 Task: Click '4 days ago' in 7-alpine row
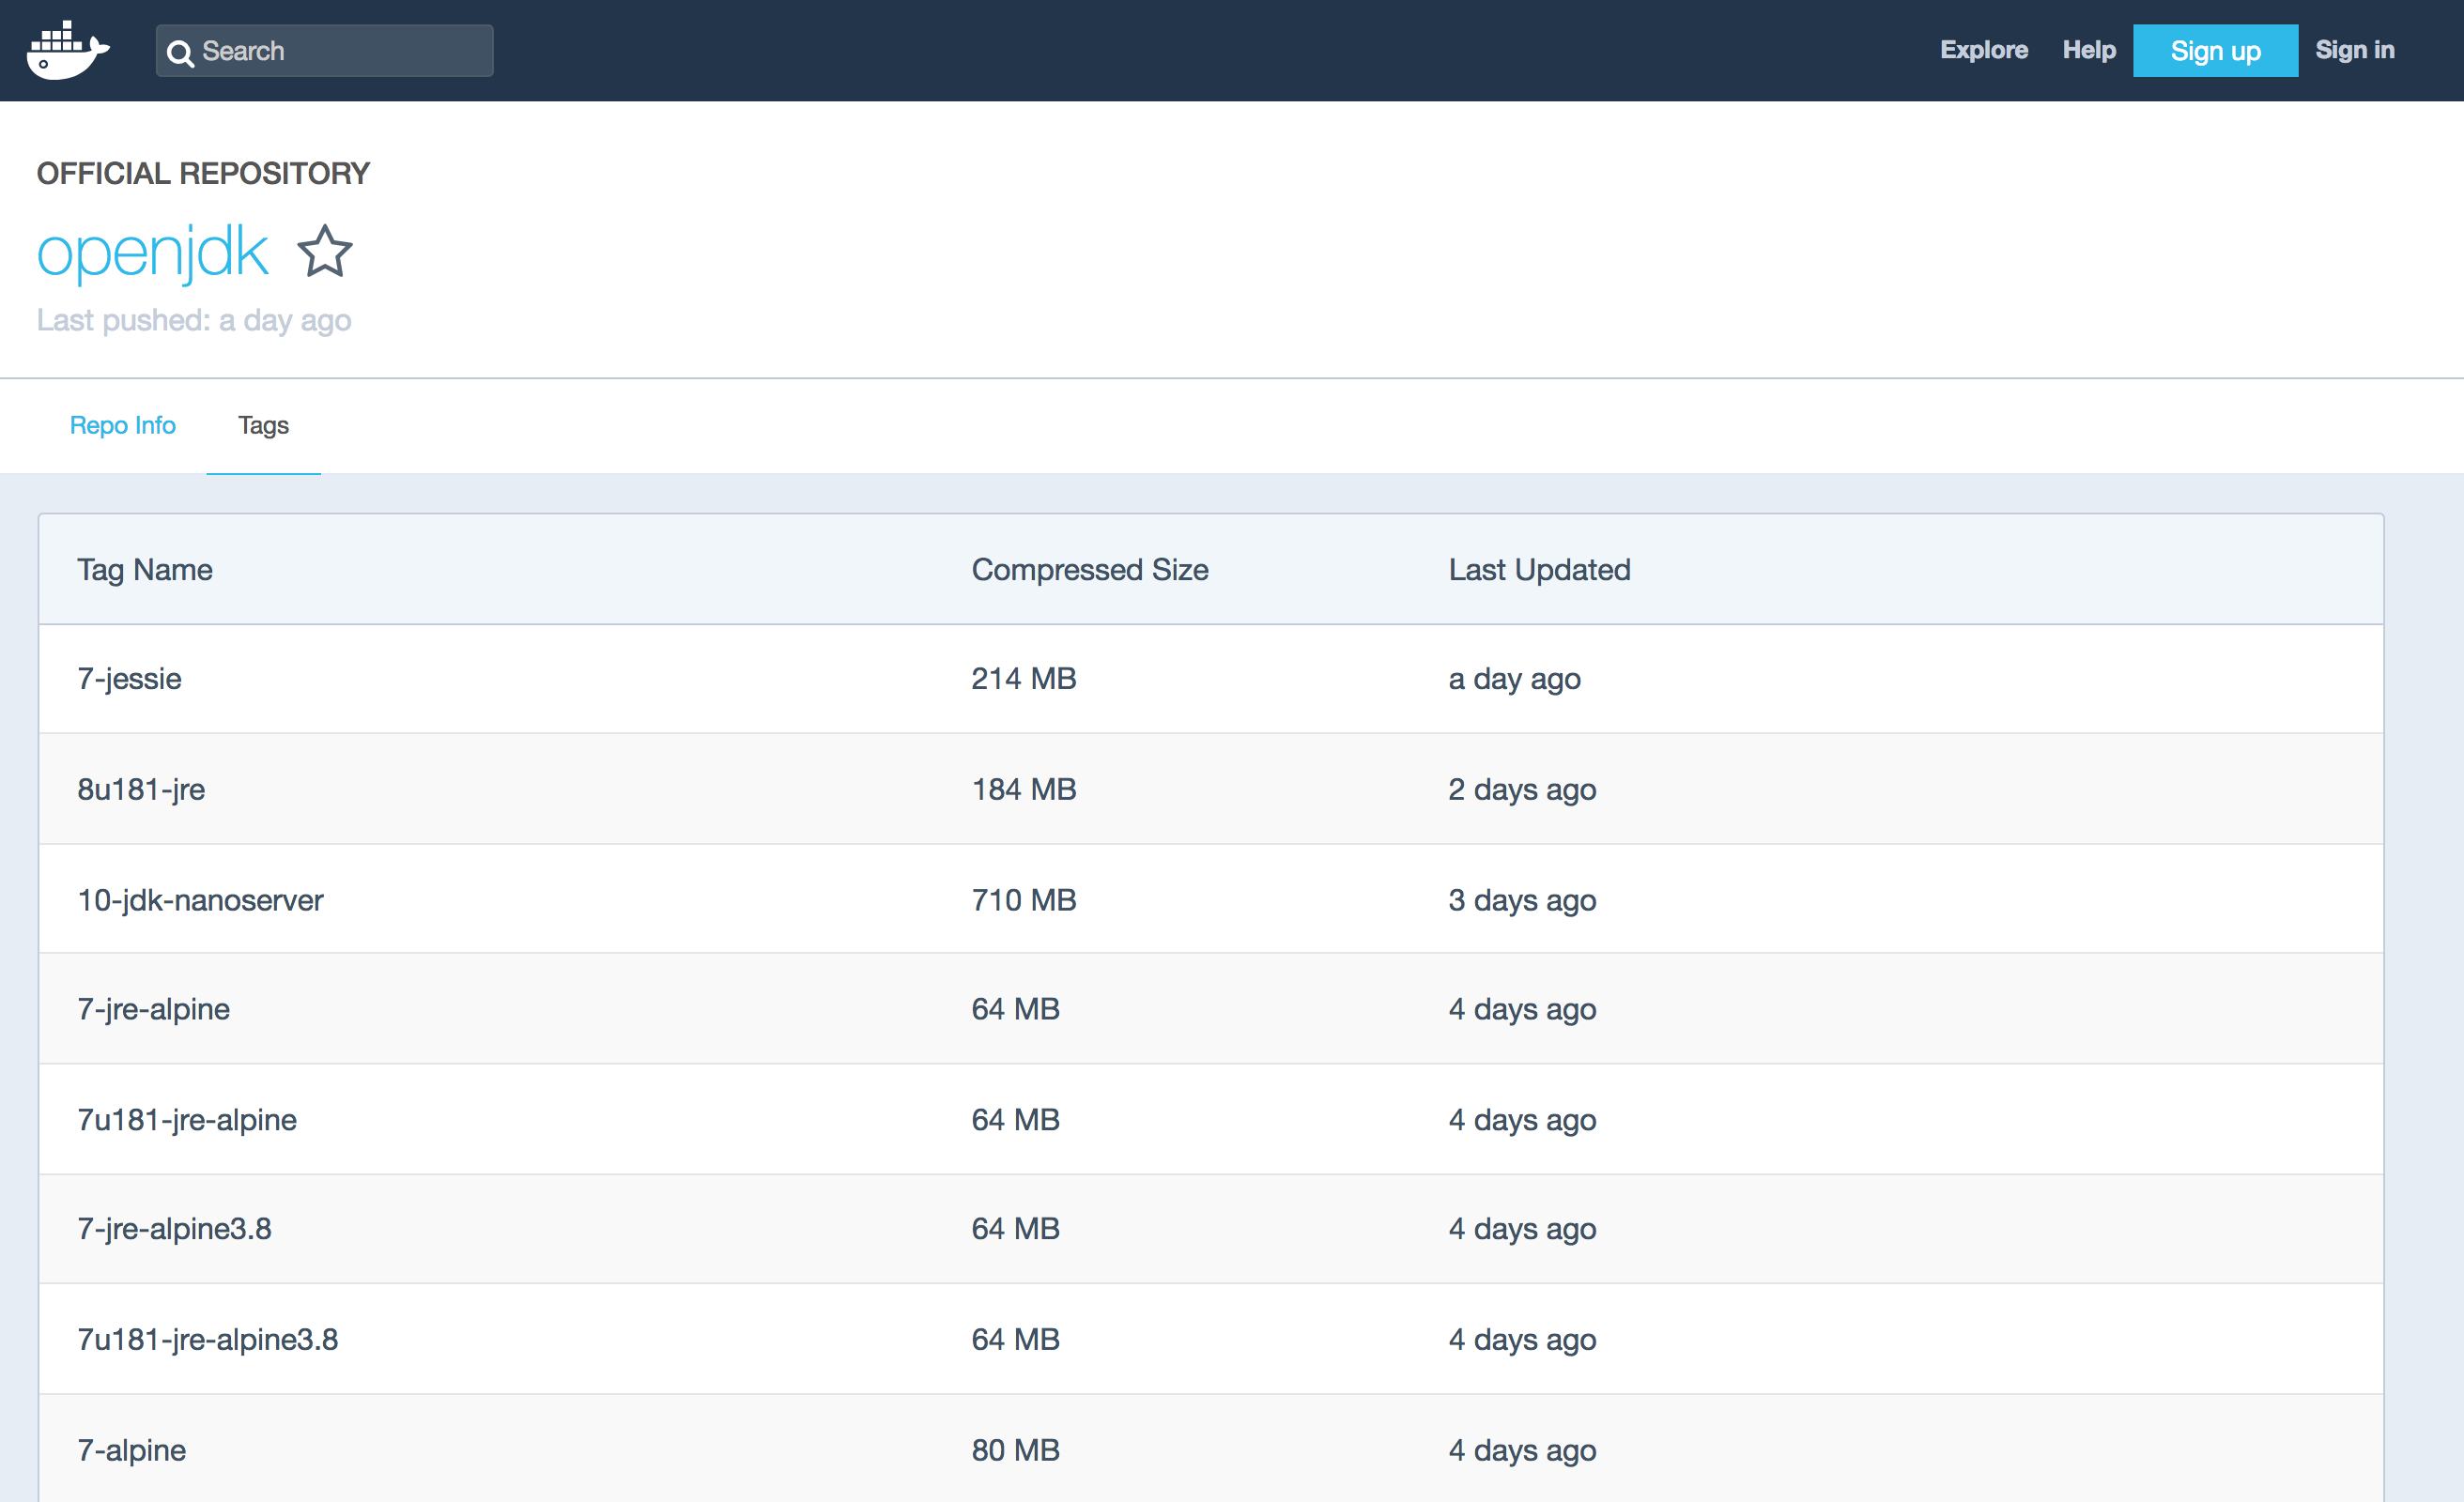click(x=1522, y=1451)
